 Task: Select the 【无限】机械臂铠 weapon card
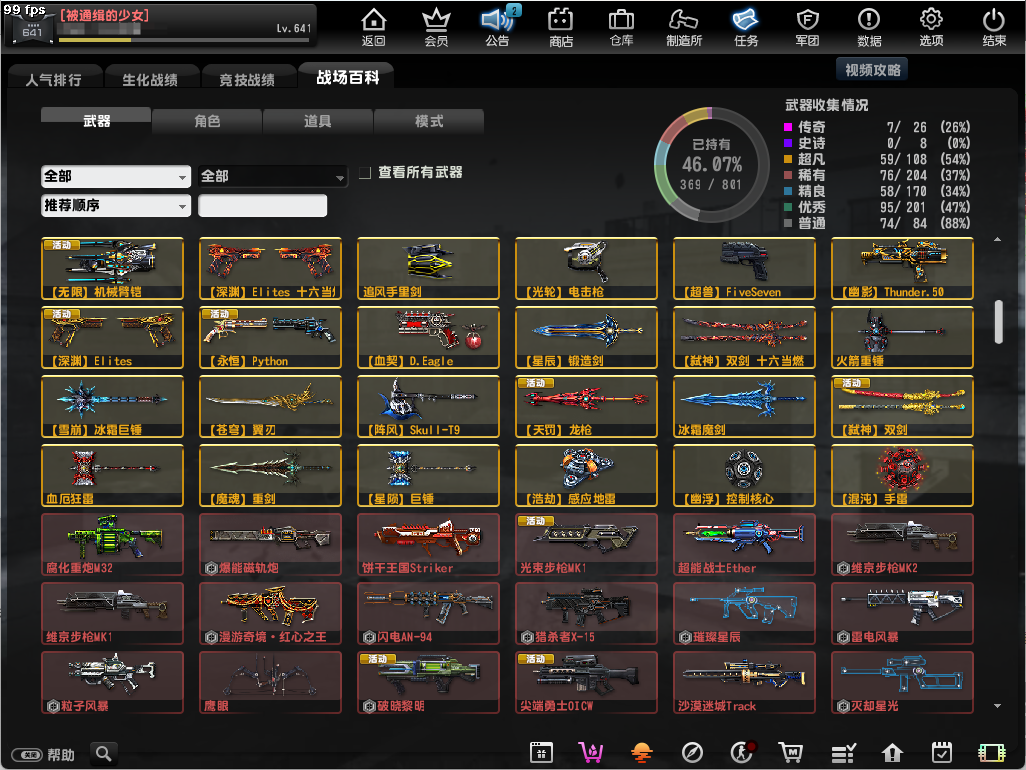(112, 268)
